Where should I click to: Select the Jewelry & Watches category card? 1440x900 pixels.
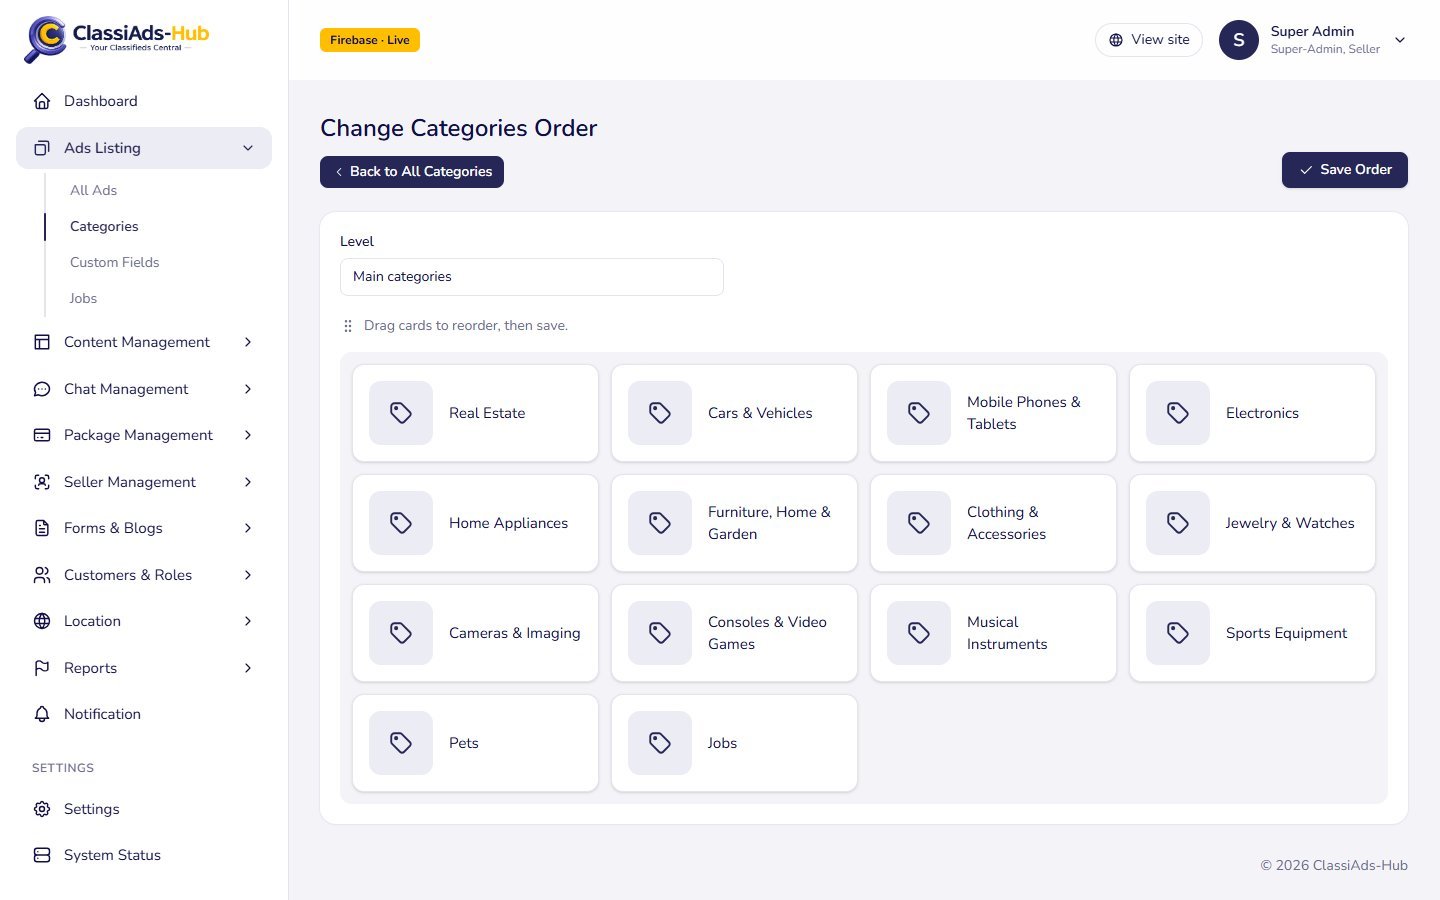[1252, 523]
